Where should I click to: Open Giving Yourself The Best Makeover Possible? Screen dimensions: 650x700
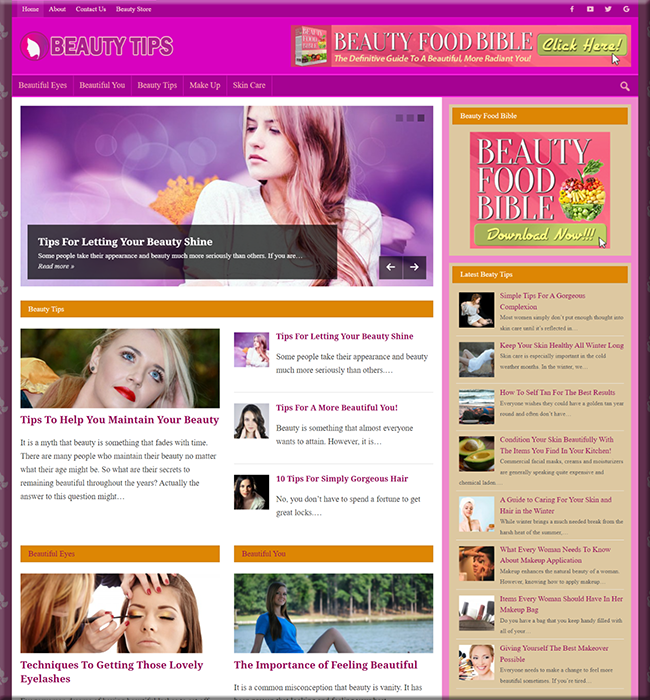click(554, 654)
